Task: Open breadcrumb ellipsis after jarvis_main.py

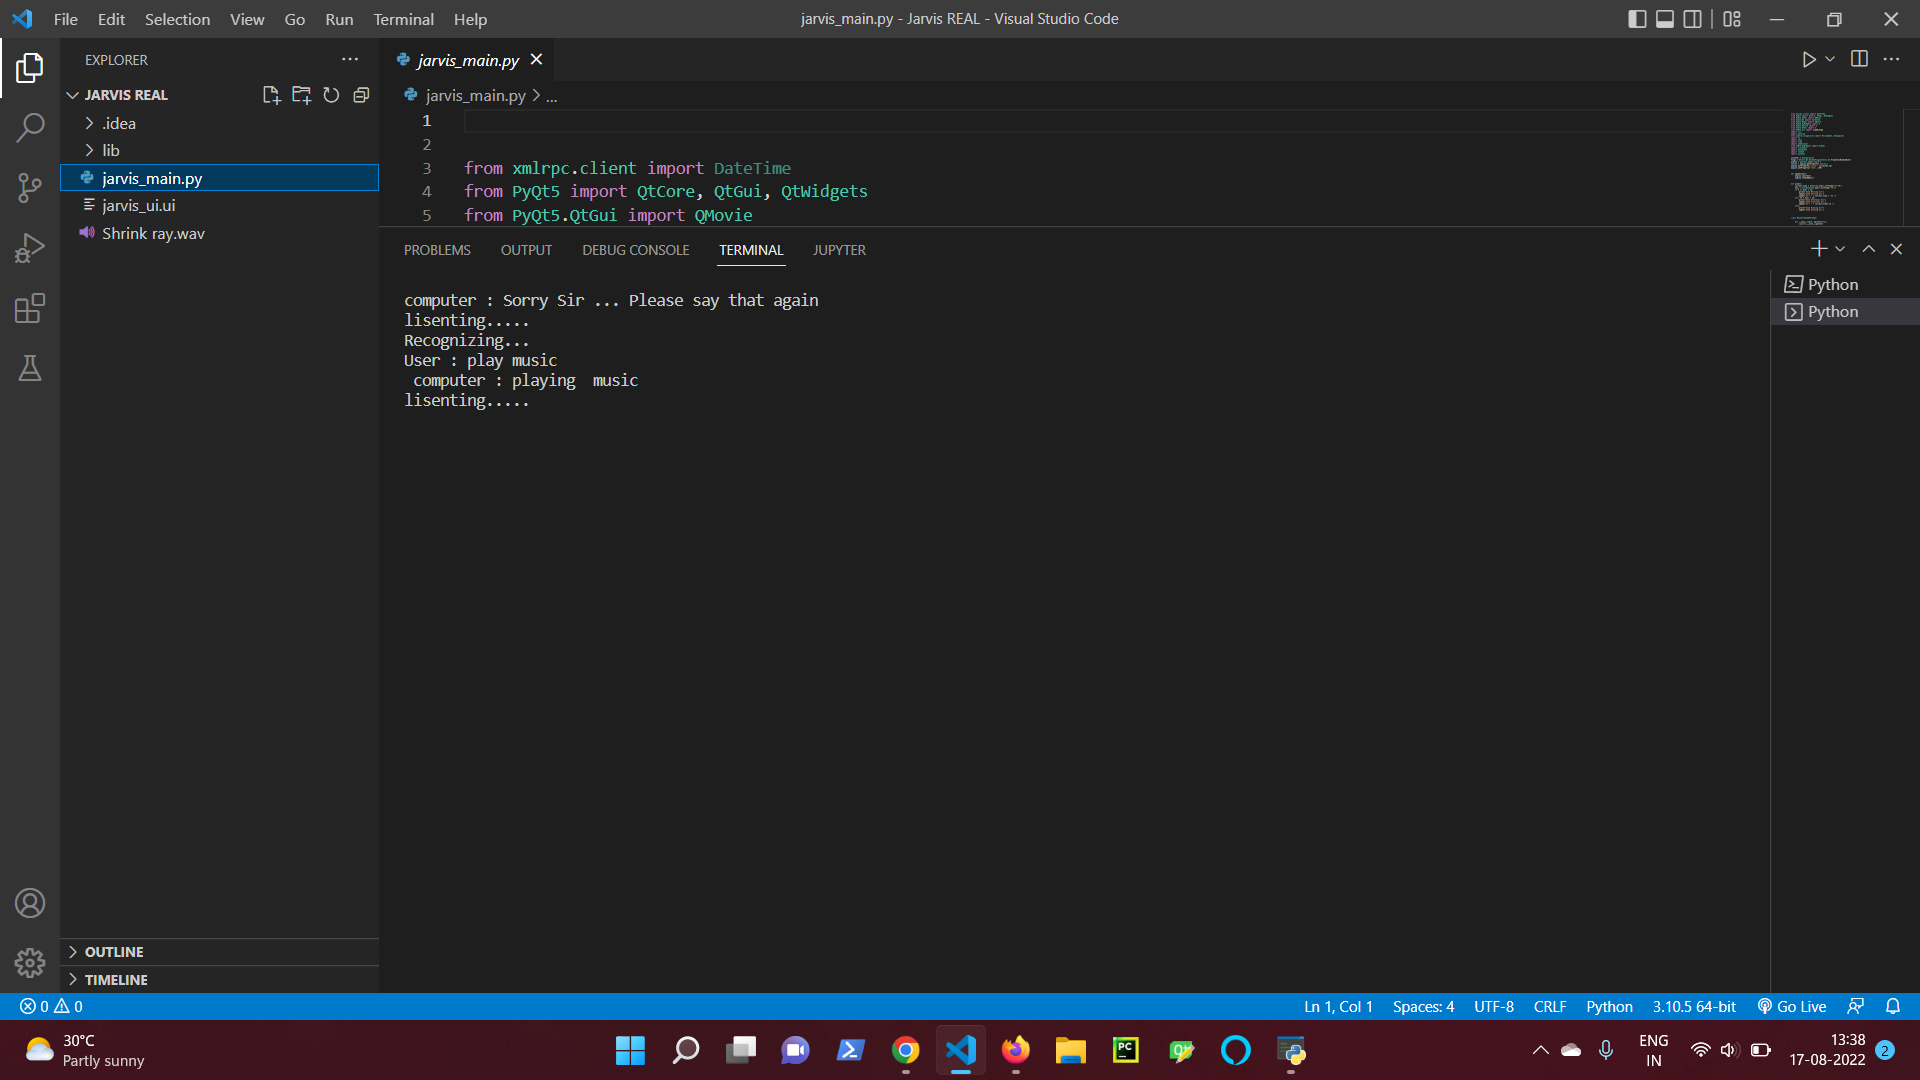Action: pos(551,96)
